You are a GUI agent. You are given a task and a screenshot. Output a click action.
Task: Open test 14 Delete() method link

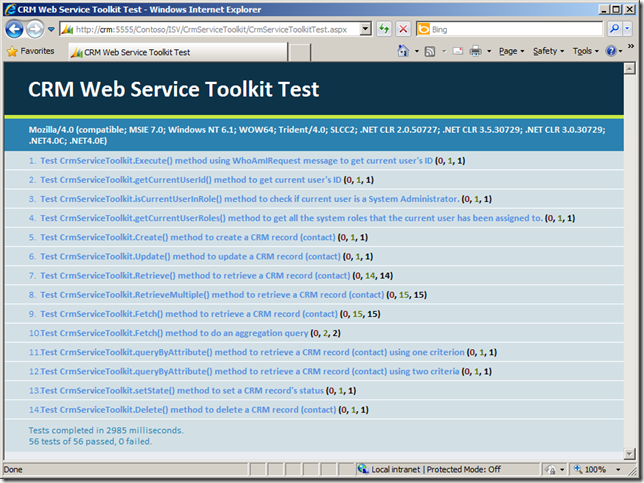point(188,410)
